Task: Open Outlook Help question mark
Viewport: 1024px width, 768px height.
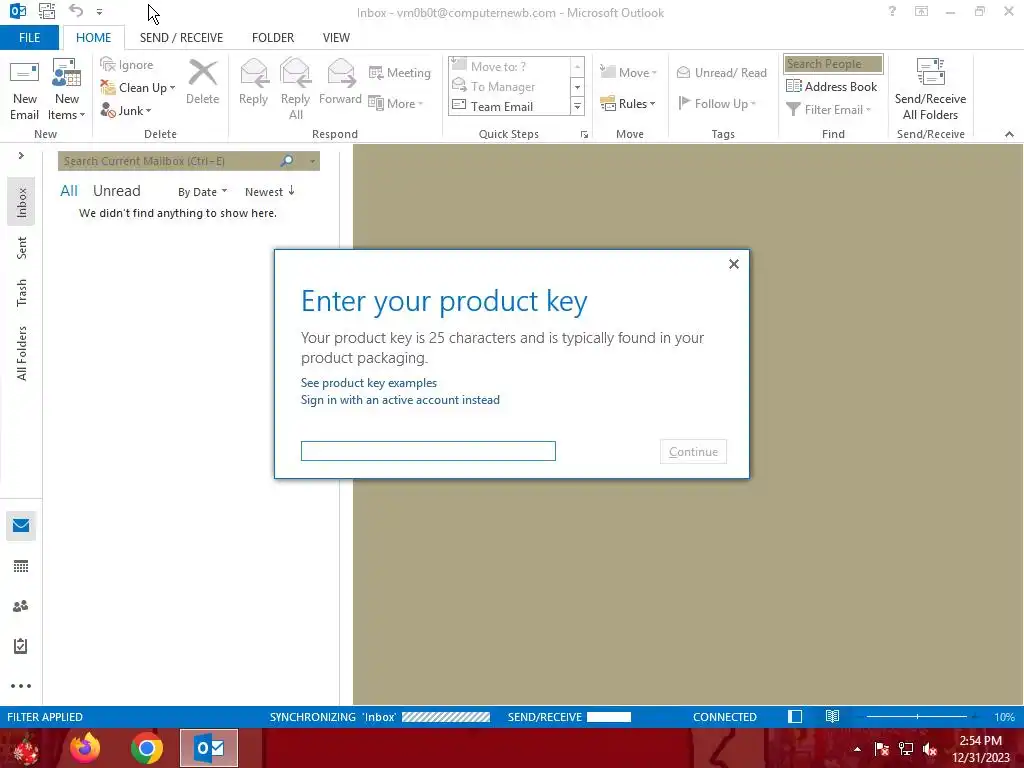Action: [892, 12]
